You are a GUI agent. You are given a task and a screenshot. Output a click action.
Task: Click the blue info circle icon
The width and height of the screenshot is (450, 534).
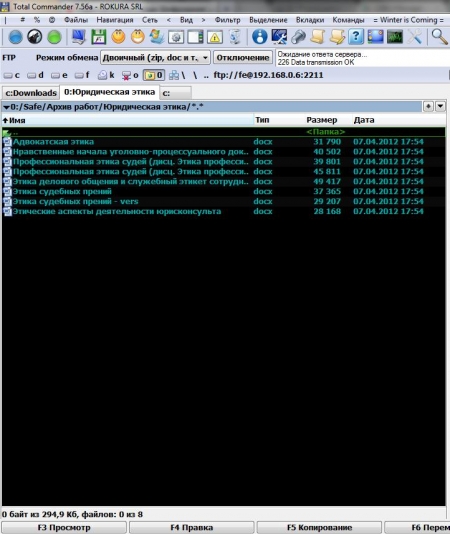[260, 36]
